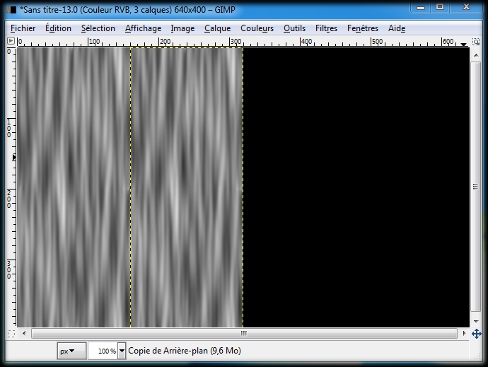Click the horizontal scrollbar thumb

click(x=244, y=333)
